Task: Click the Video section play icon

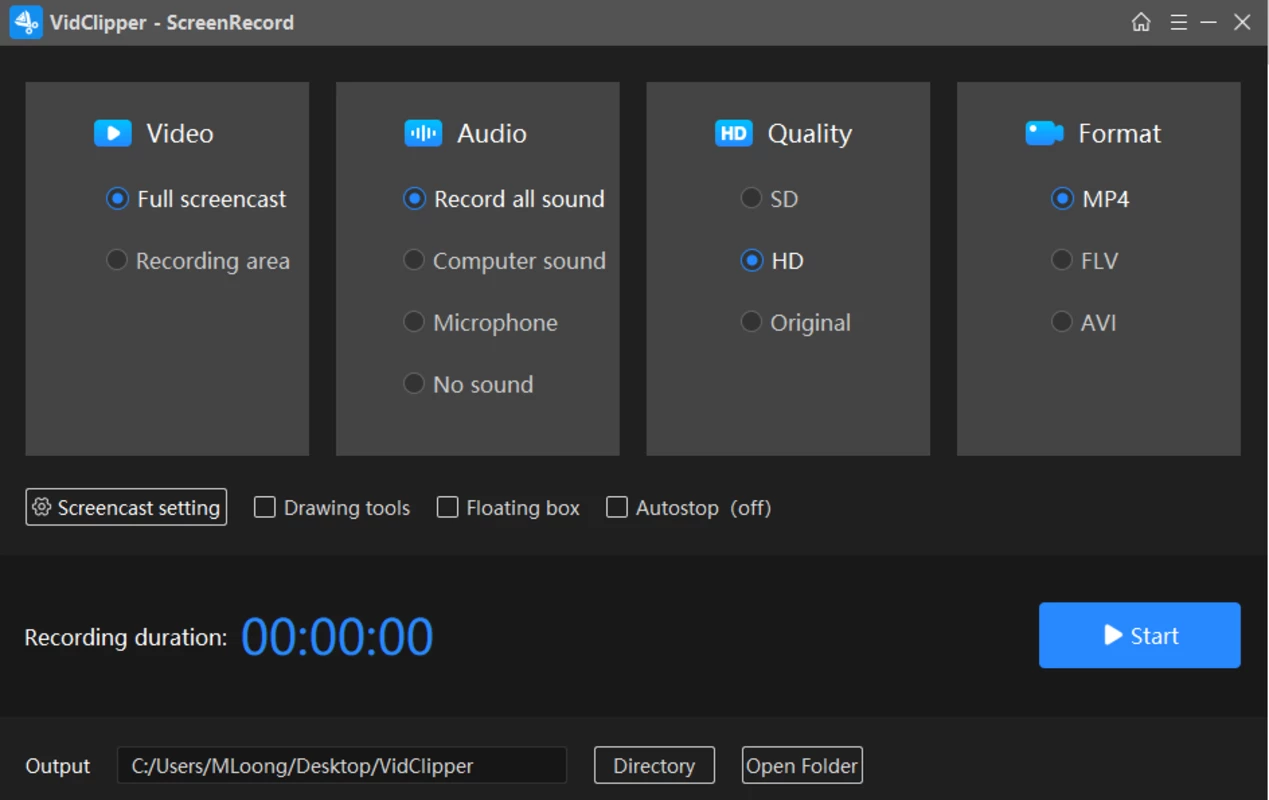Action: [x=113, y=133]
